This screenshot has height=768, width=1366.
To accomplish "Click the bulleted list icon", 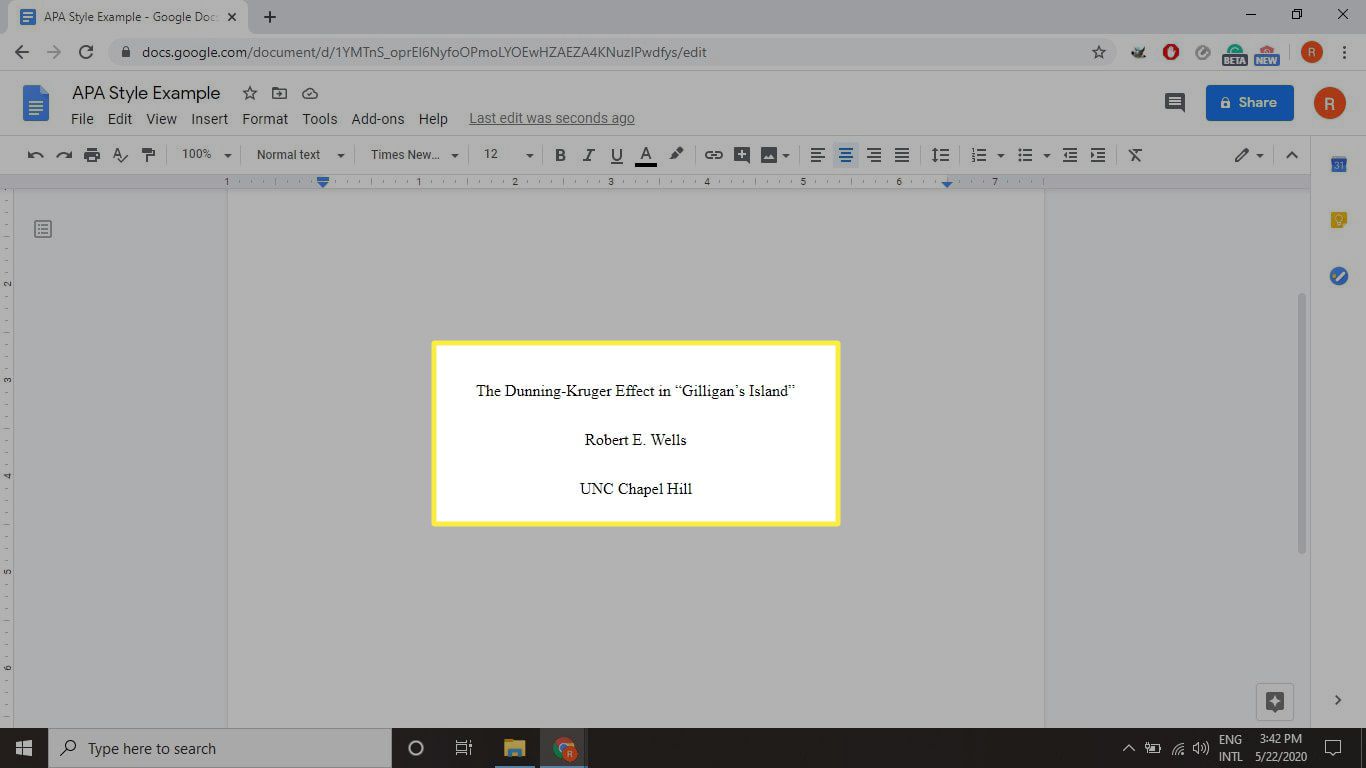I will [1025, 155].
